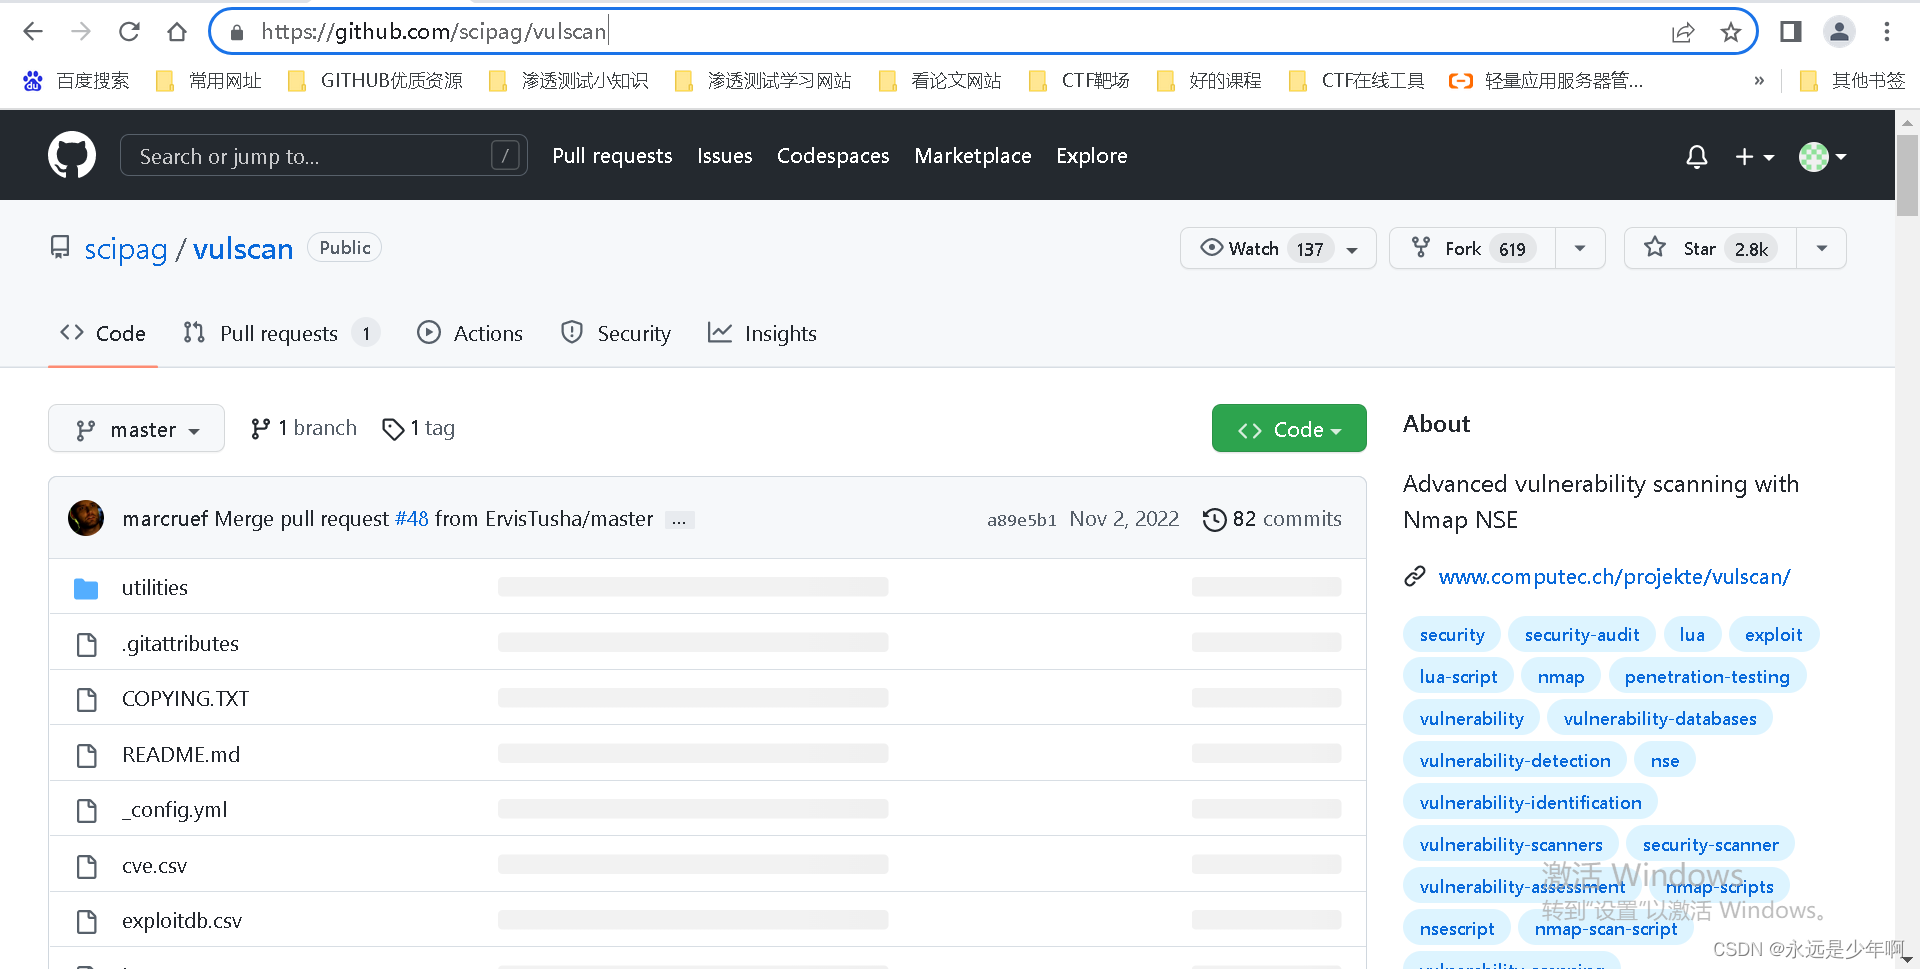Reload the page

coord(129,32)
